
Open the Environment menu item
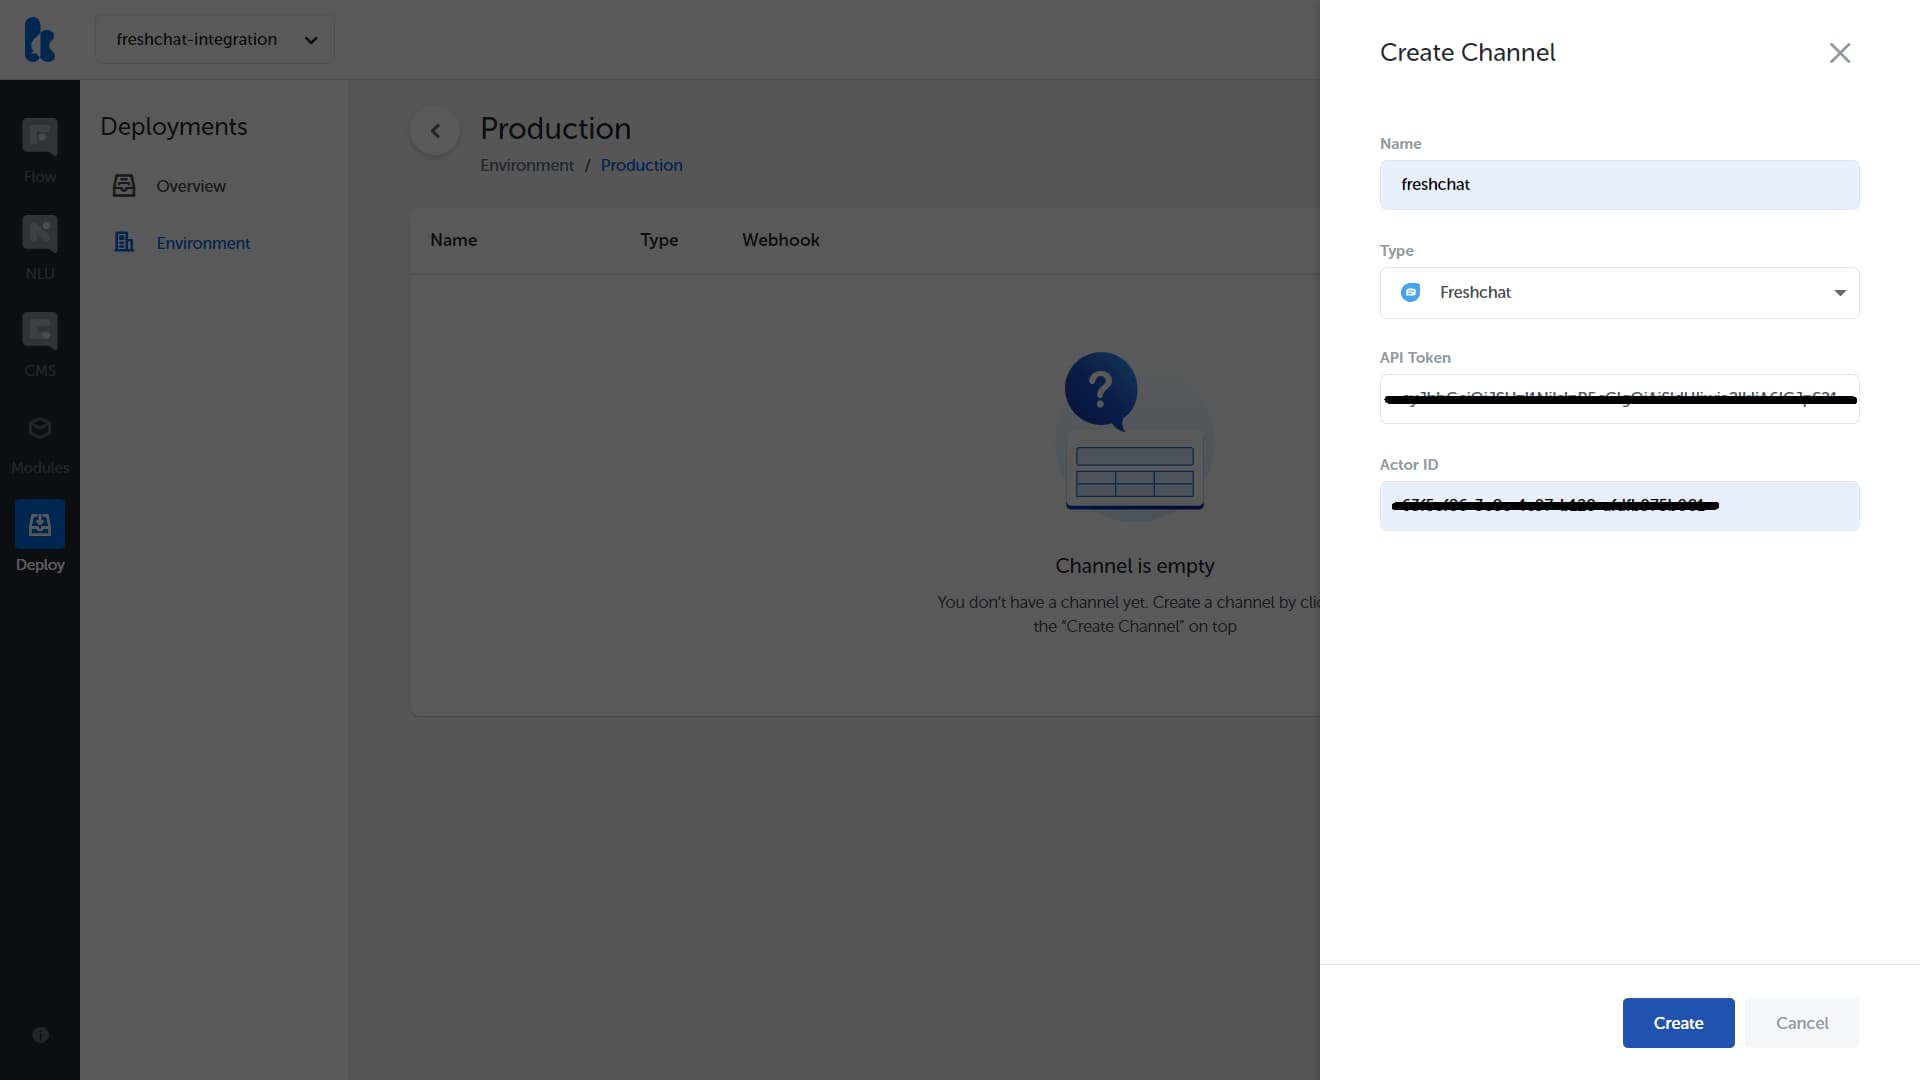[203, 243]
